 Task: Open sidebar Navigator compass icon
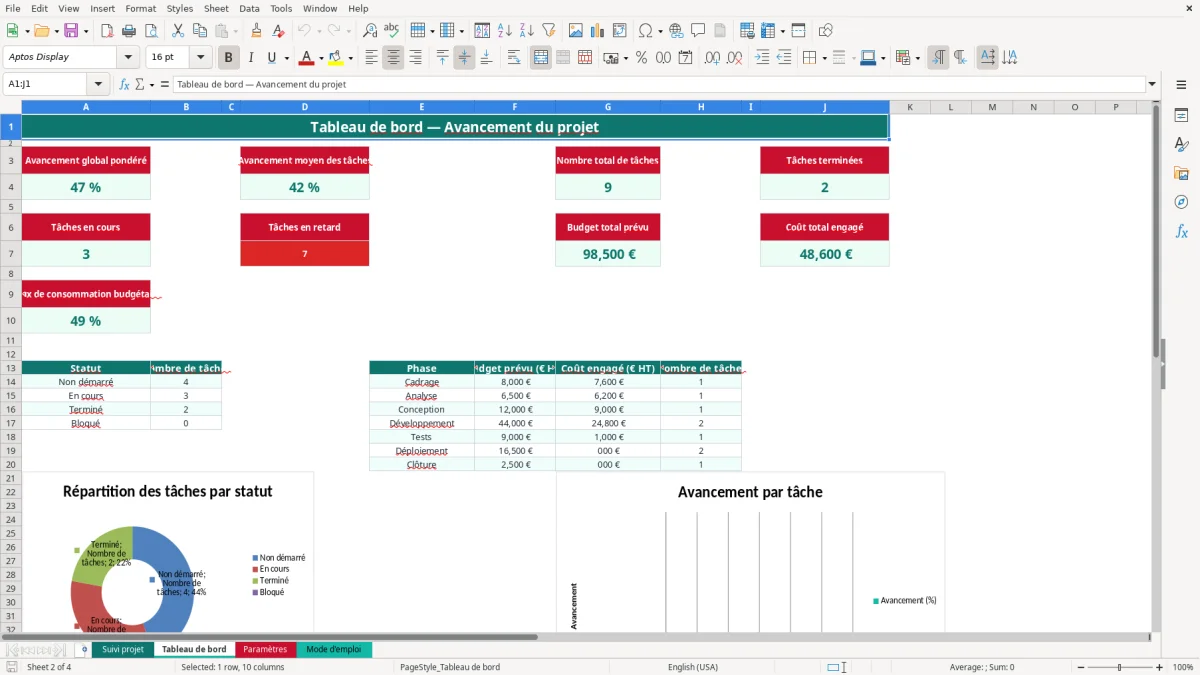(x=1181, y=202)
